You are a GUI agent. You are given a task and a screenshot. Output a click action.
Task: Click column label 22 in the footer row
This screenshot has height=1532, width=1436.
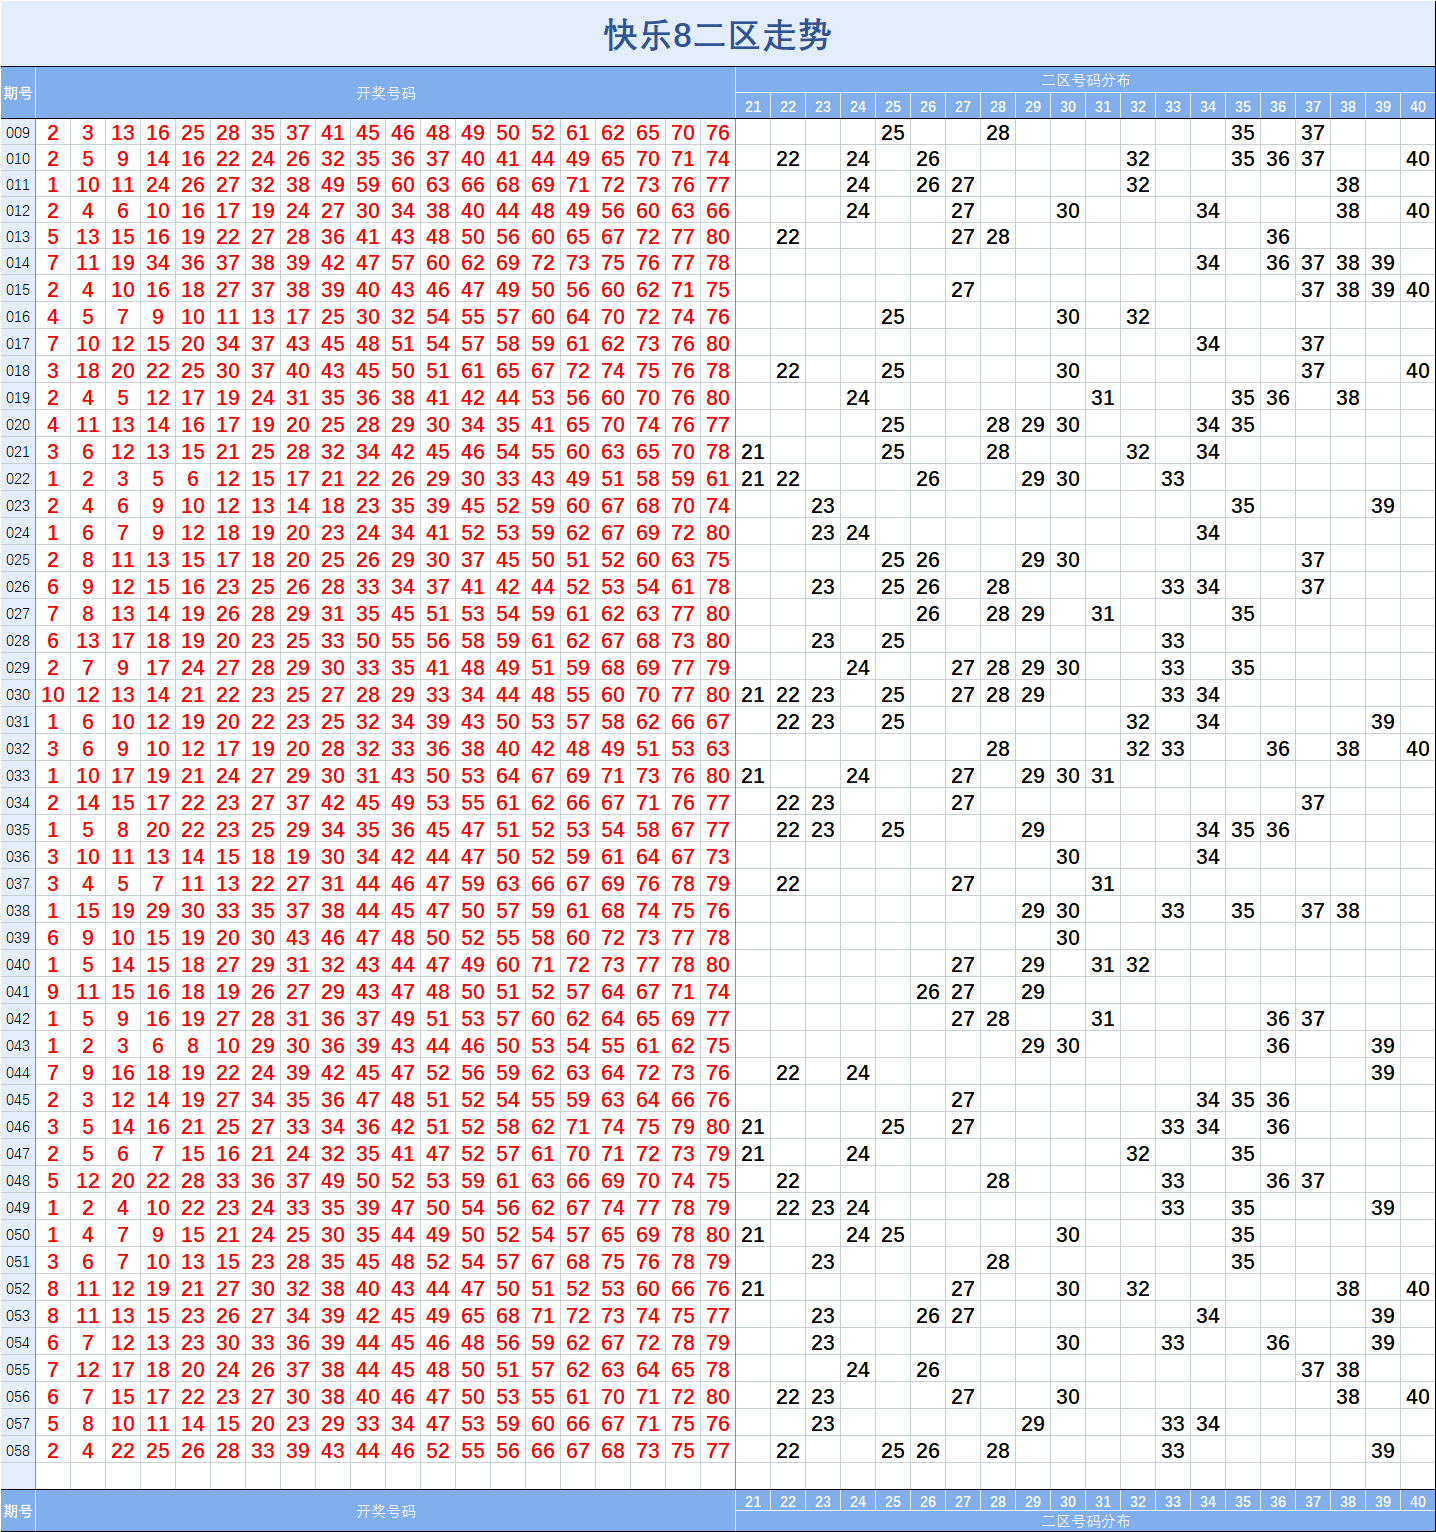(x=788, y=1501)
